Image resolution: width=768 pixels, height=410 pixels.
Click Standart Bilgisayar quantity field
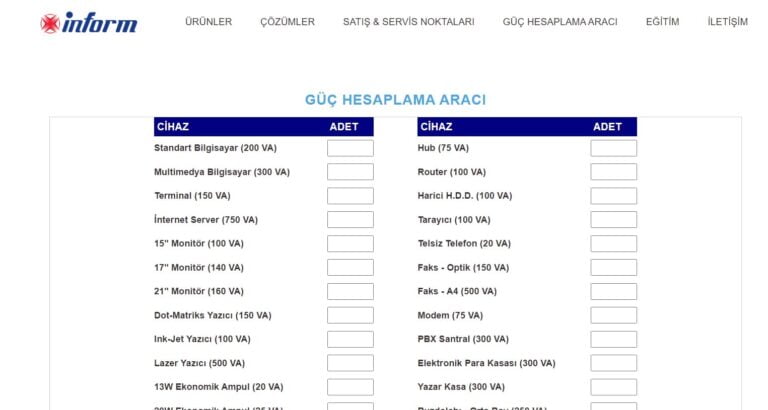click(350, 148)
